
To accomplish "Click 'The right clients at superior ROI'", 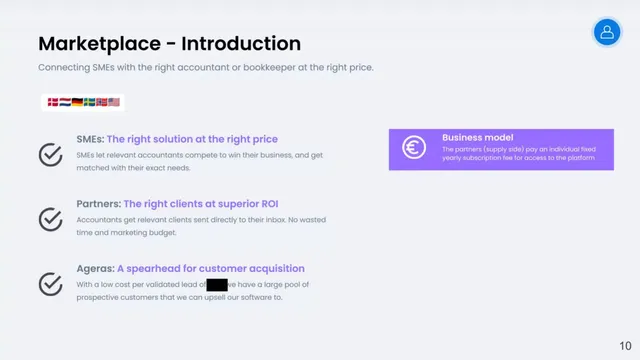I will [201, 204].
